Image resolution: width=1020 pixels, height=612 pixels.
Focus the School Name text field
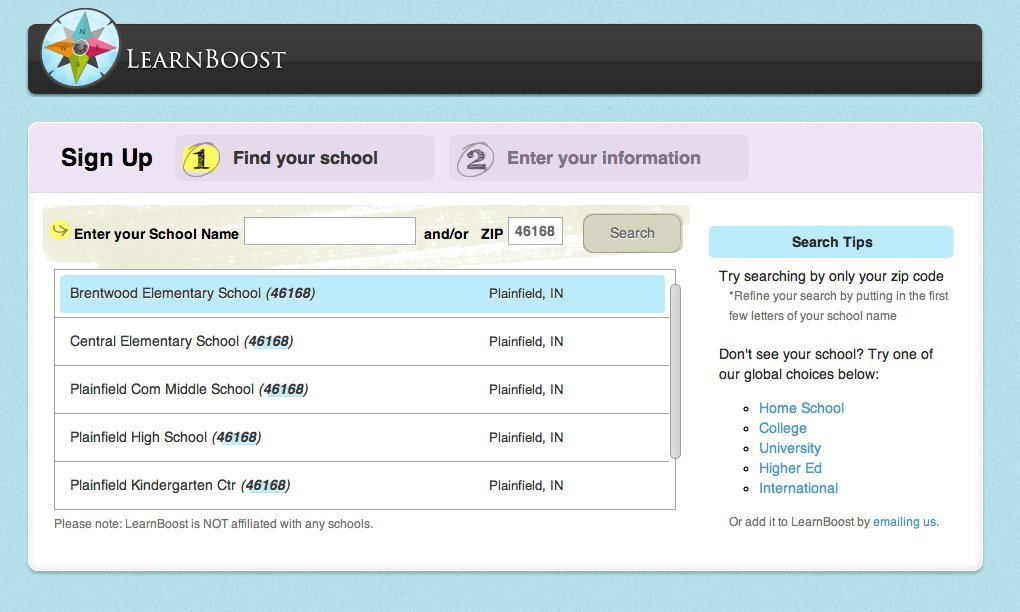coord(330,232)
